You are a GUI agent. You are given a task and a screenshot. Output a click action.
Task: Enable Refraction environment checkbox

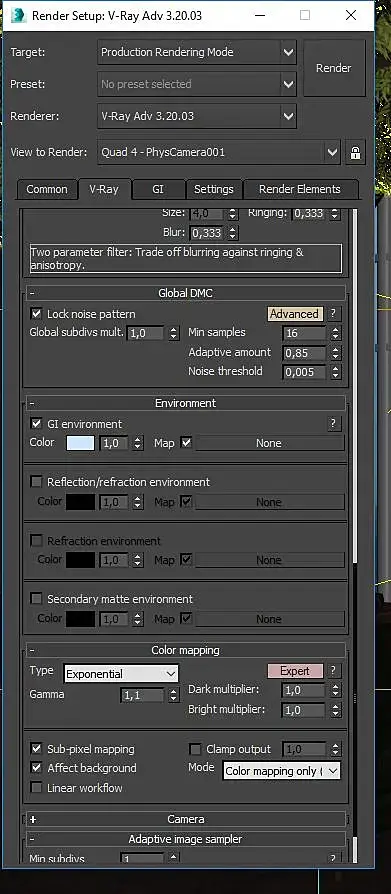click(x=36, y=541)
